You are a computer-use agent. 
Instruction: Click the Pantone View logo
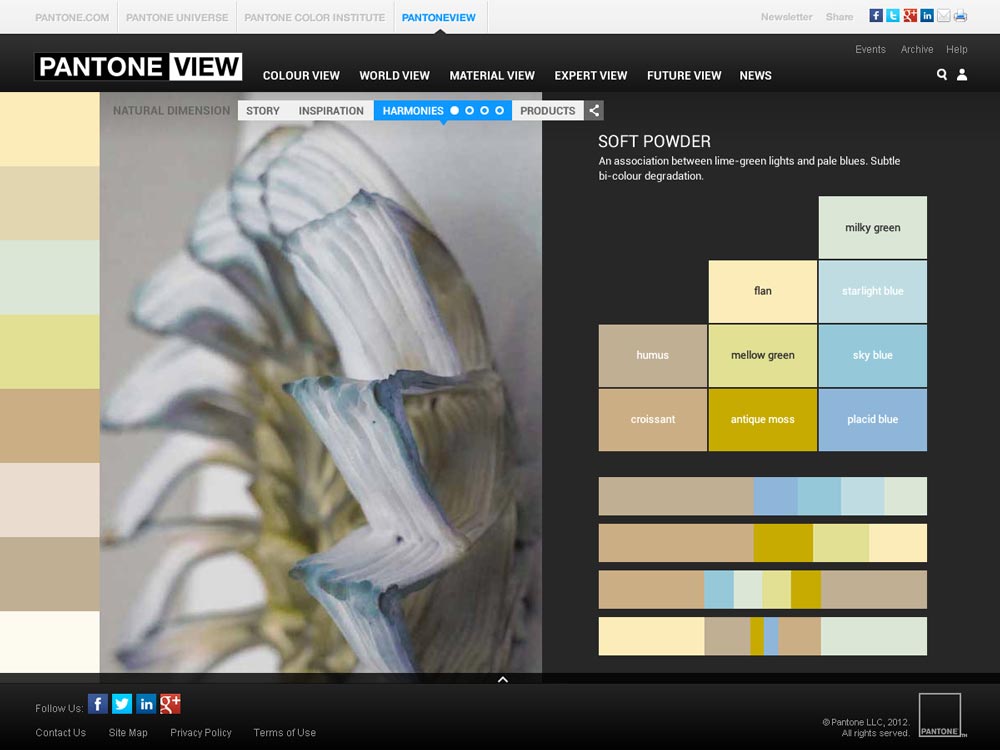pos(138,66)
